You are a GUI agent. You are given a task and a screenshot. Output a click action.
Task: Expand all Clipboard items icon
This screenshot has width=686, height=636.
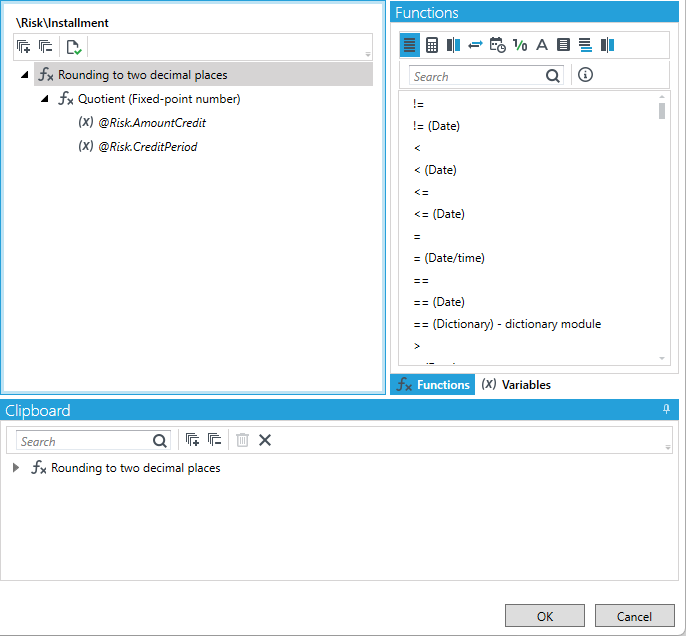(x=192, y=440)
